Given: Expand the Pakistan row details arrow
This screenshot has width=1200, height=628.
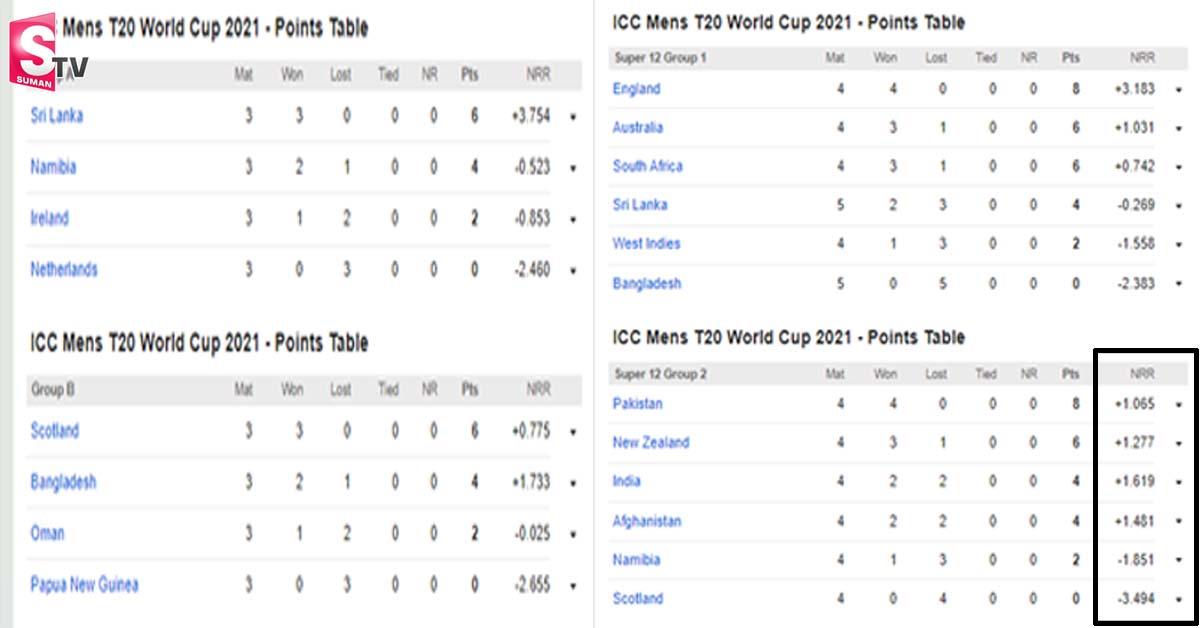Looking at the screenshot, I should click(1178, 405).
